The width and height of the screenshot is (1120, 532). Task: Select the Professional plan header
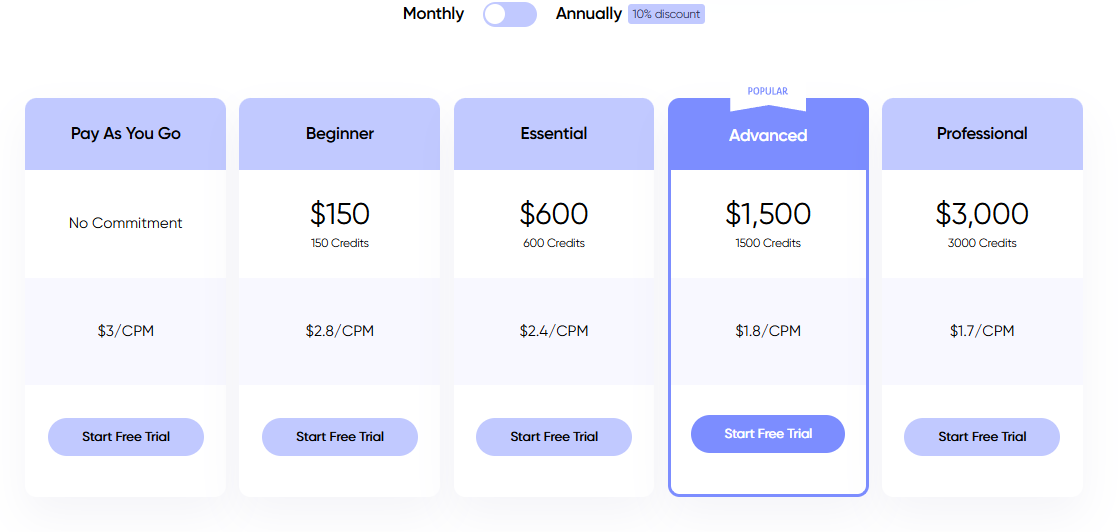pos(982,134)
